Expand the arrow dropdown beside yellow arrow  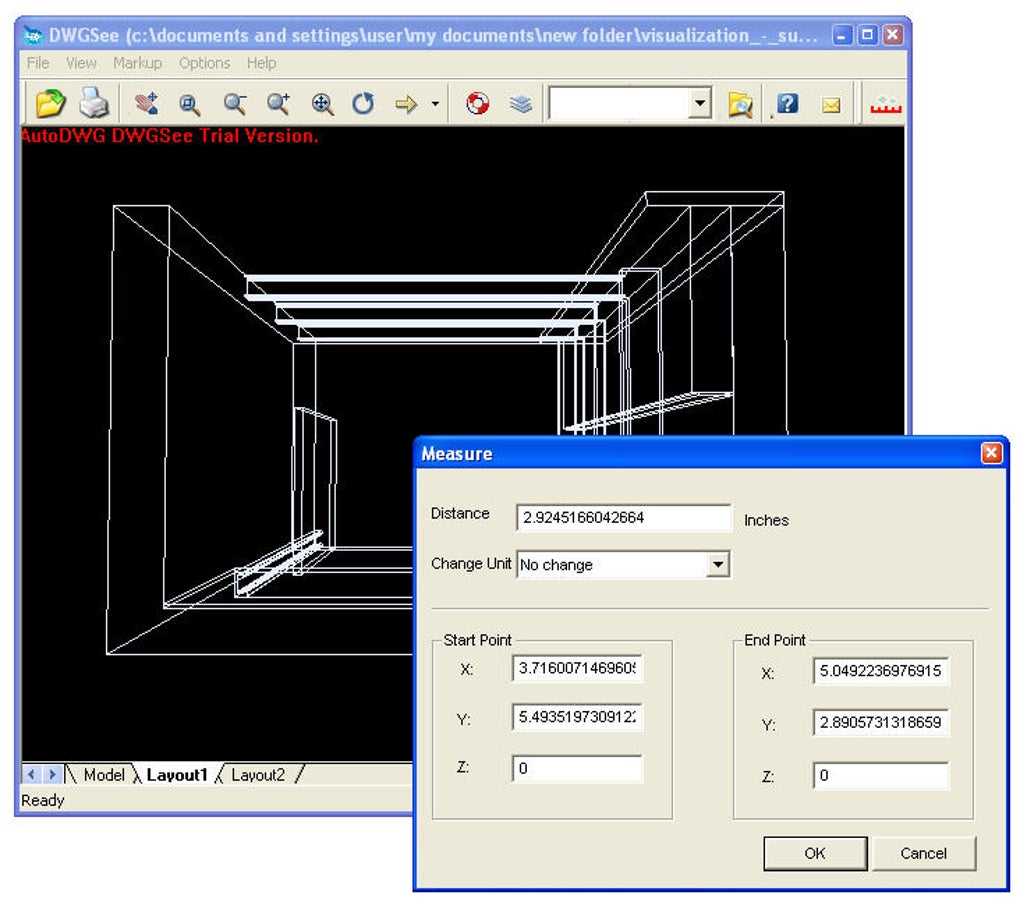435,103
